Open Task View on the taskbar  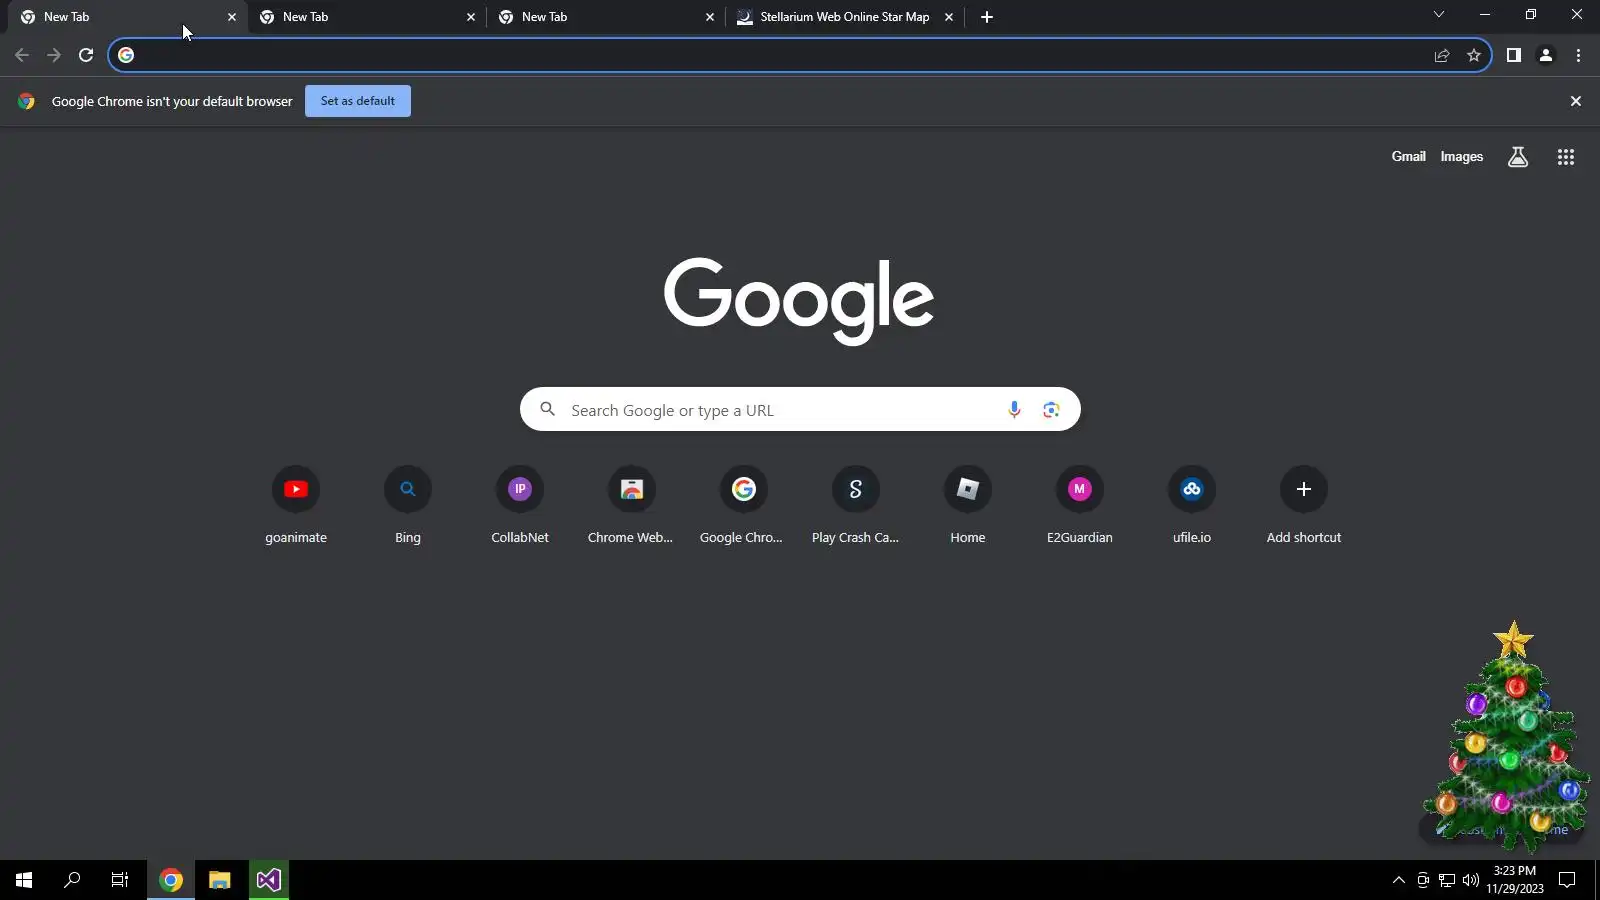pos(120,880)
